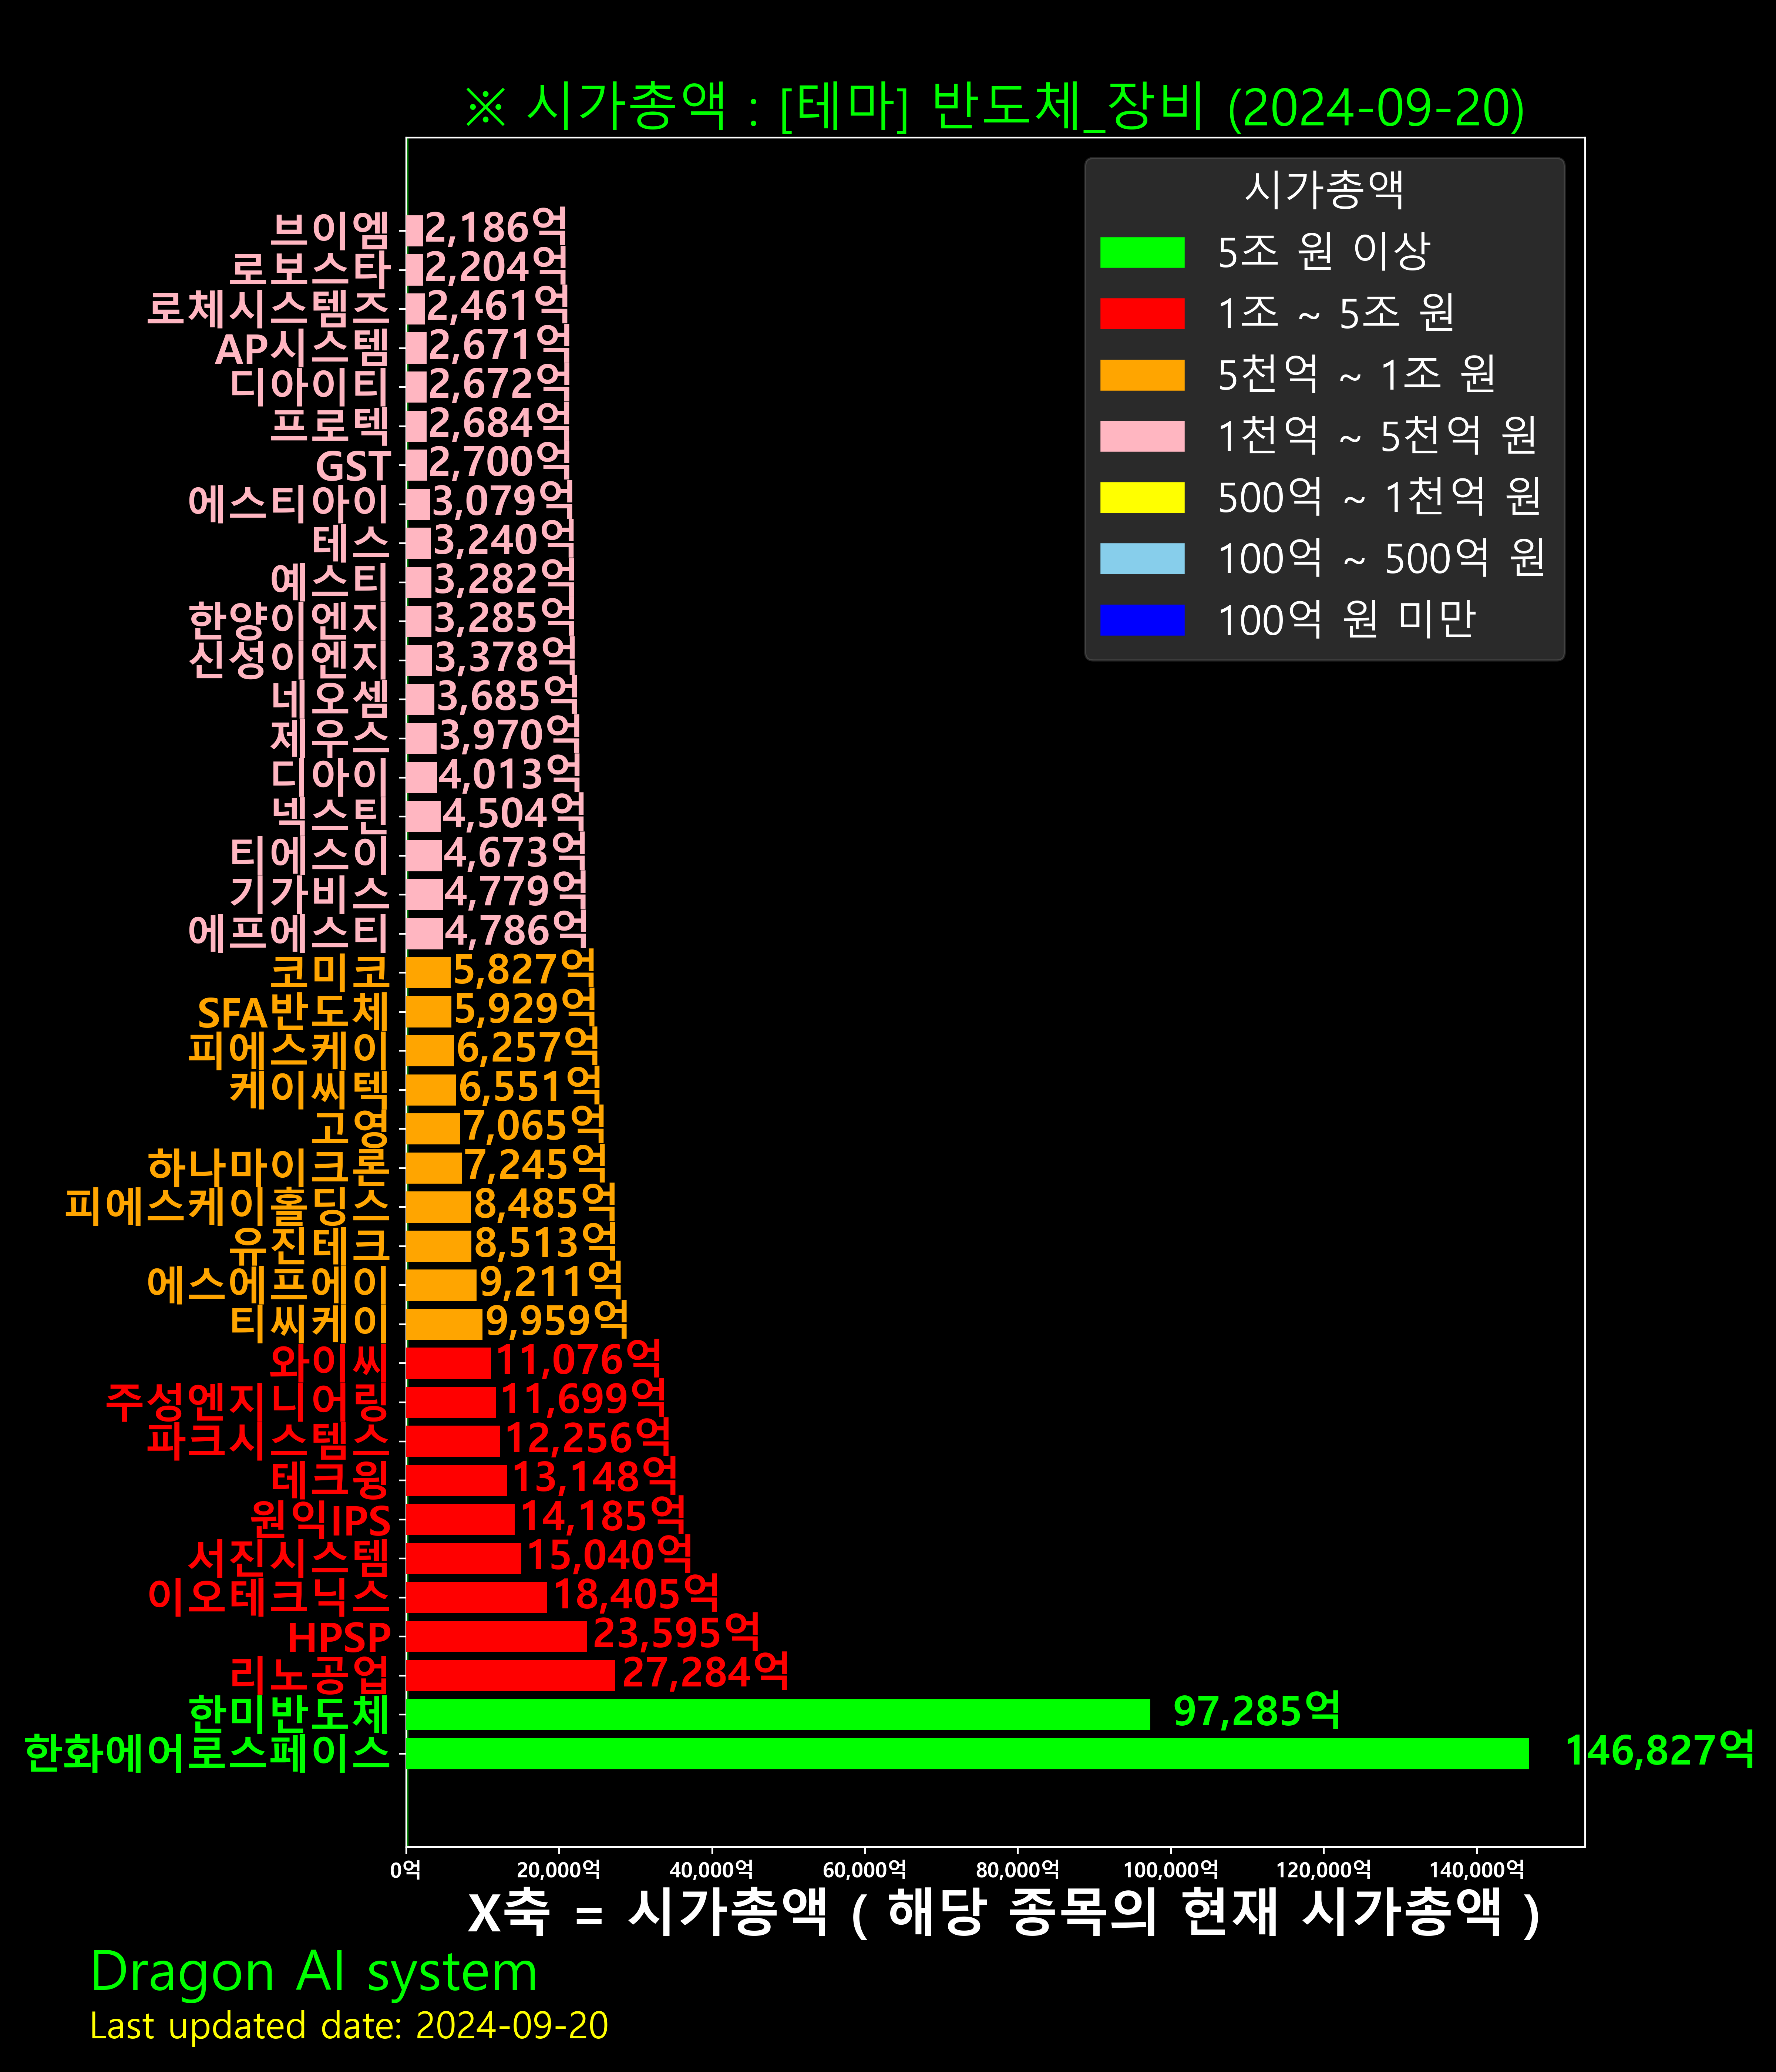
Task: Click the yellow 500억 ~ 1천억 원 legend swatch
Action: (x=1142, y=497)
